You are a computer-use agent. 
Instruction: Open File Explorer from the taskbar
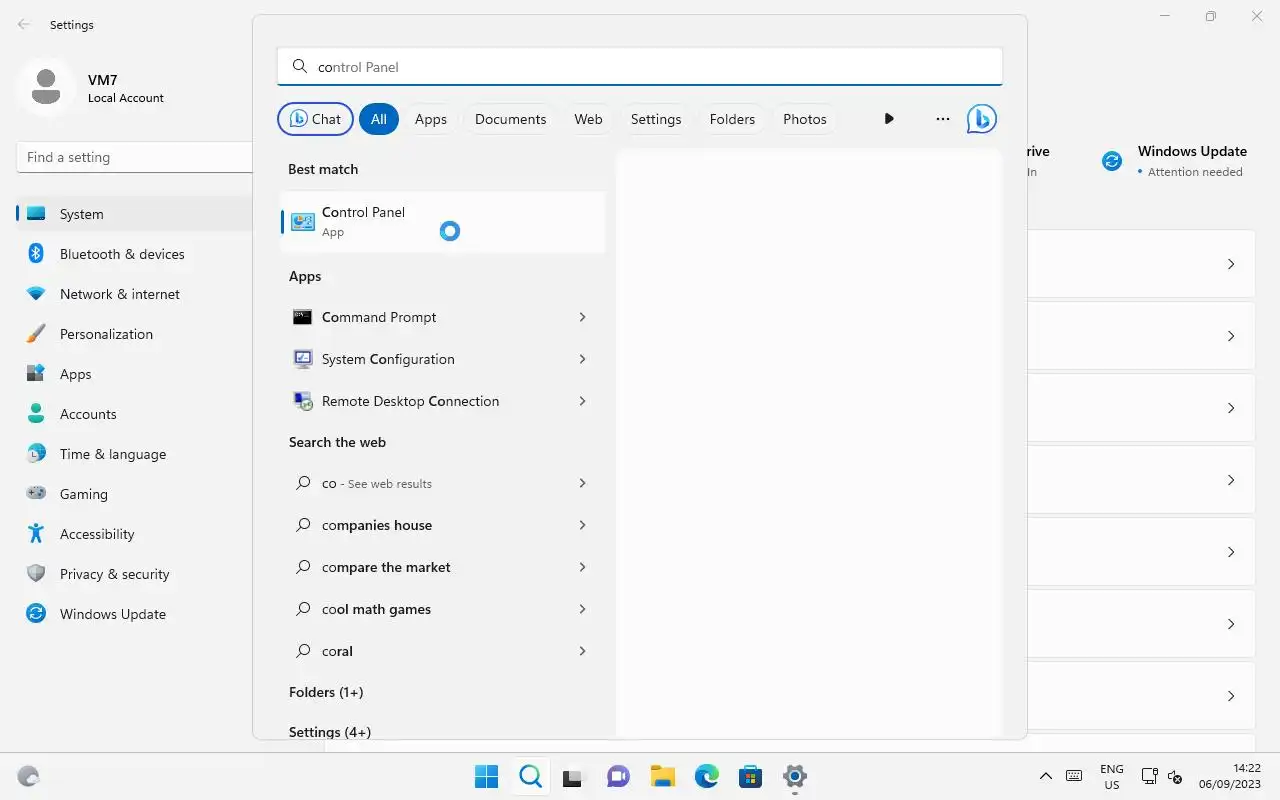[662, 776]
